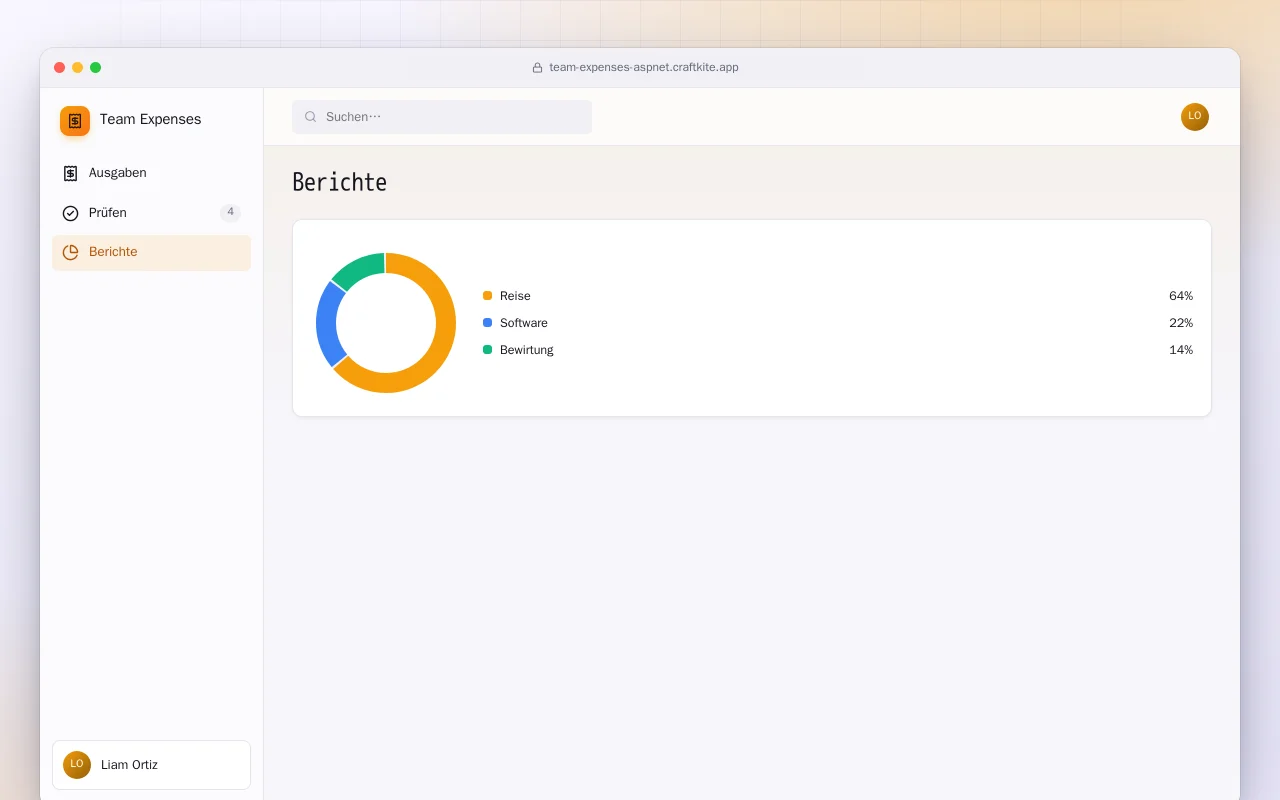
Task: Click the magnifier icon in search bar
Action: 311,117
